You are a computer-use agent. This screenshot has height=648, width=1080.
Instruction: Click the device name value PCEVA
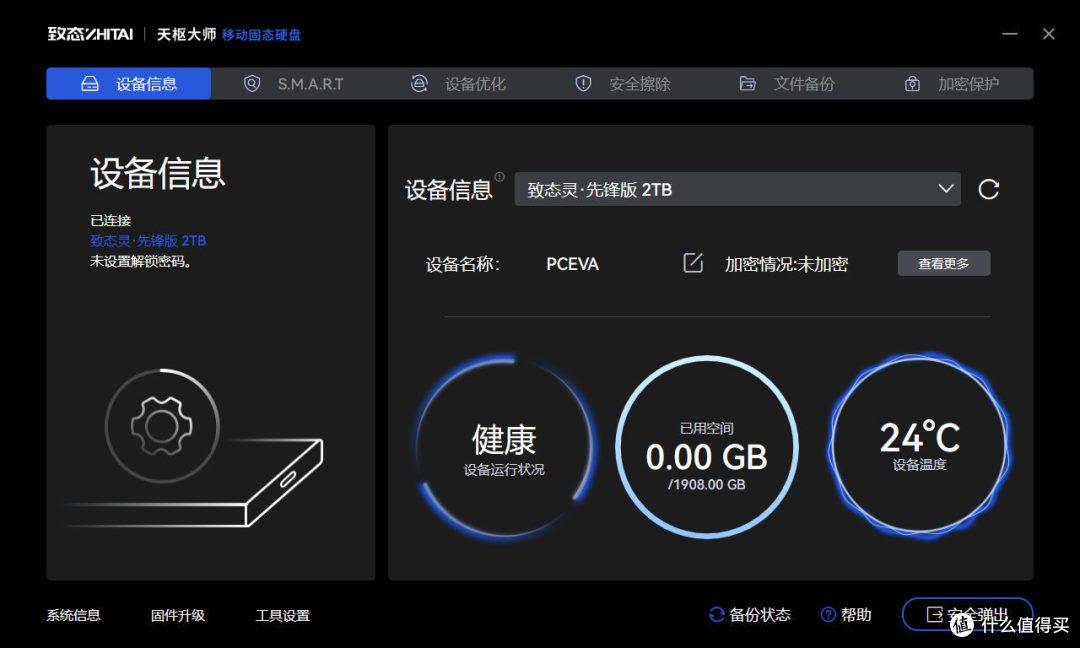[x=572, y=264]
